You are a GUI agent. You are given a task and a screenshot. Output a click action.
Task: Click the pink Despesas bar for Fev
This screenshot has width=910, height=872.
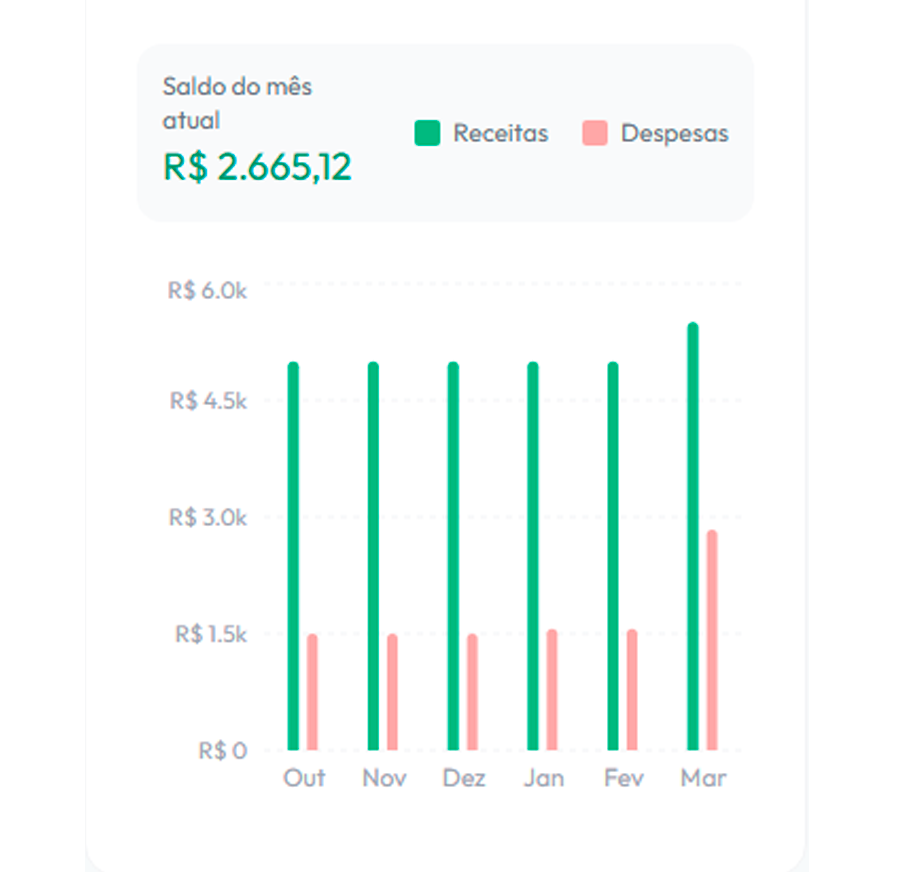click(x=632, y=690)
